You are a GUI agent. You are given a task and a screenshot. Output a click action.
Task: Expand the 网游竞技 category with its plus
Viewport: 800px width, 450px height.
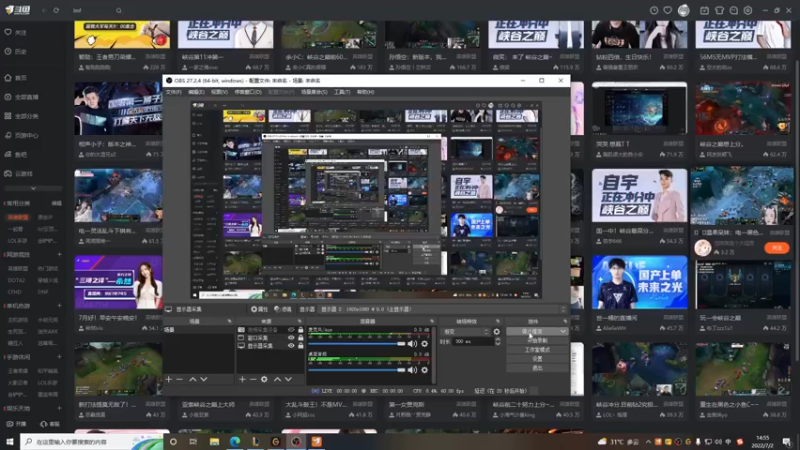tap(59, 254)
